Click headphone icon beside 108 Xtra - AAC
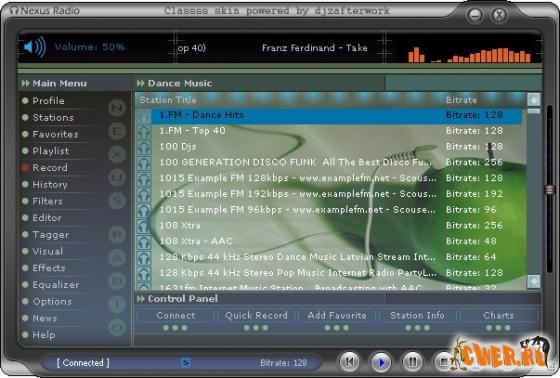 coord(144,242)
